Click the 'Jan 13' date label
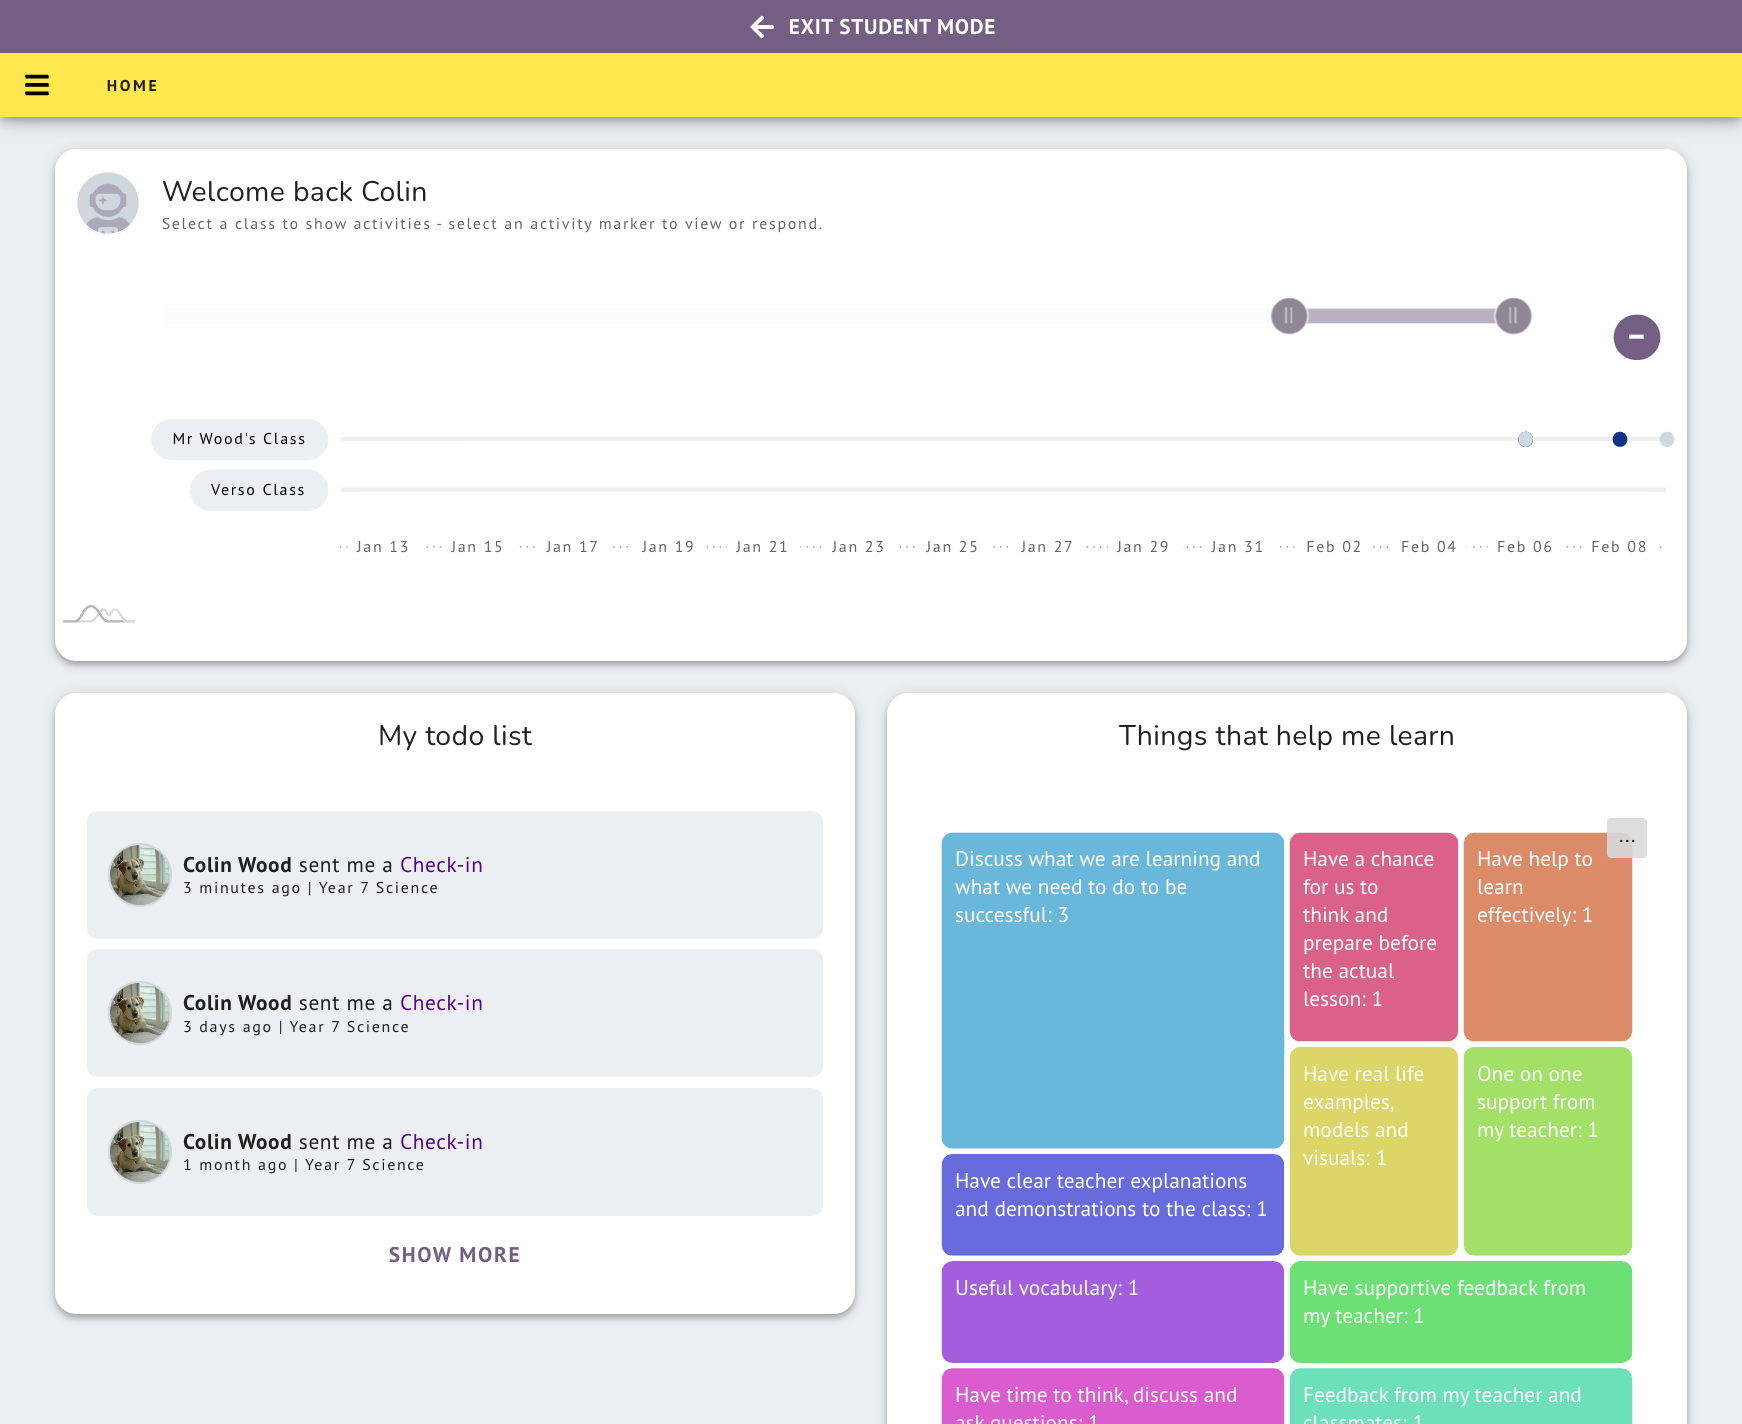Image resolution: width=1742 pixels, height=1424 pixels. pyautogui.click(x=382, y=547)
